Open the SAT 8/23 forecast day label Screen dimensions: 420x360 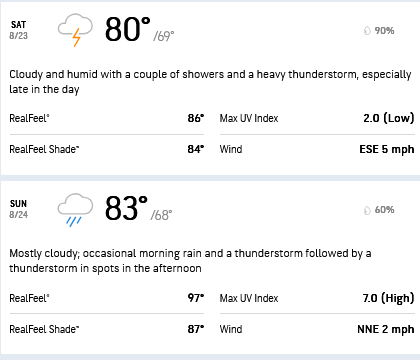[19, 30]
